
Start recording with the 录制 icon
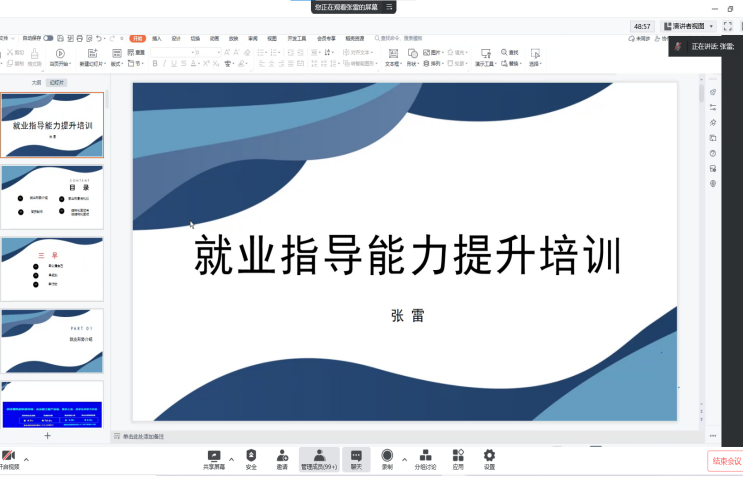387,457
